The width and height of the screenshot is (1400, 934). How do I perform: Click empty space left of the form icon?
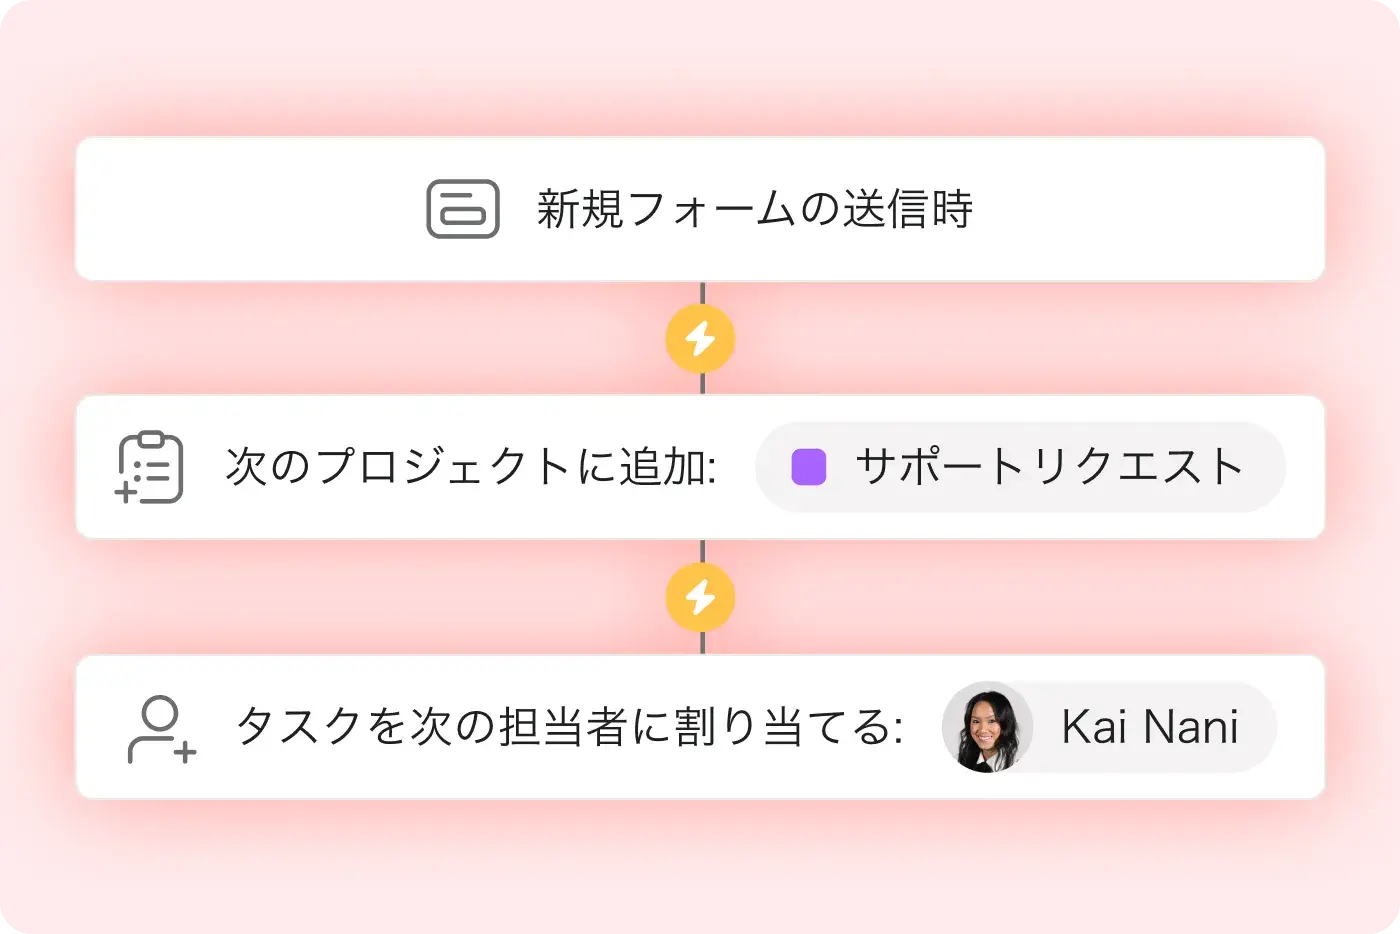point(250,209)
